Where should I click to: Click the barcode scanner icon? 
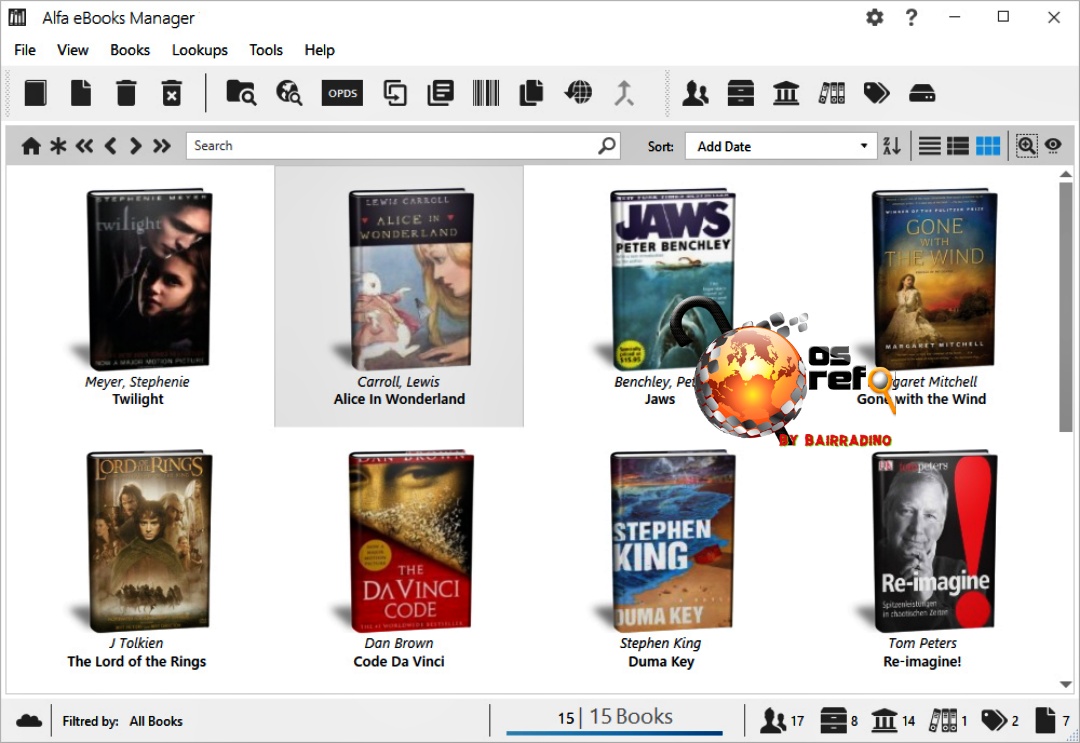pos(486,93)
